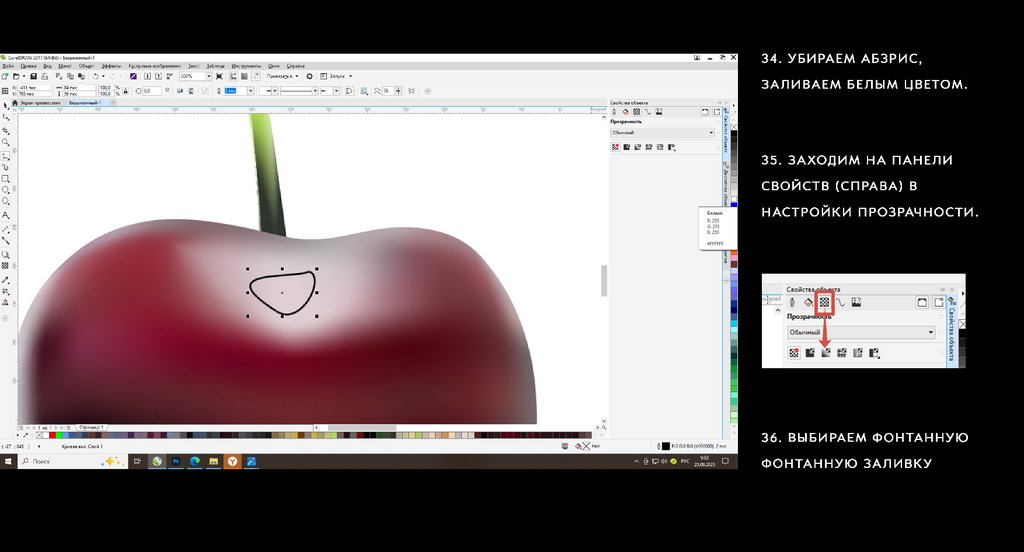1024x552 pixels.
Task: Select the Pick tool in the toolbox
Action: point(6,106)
